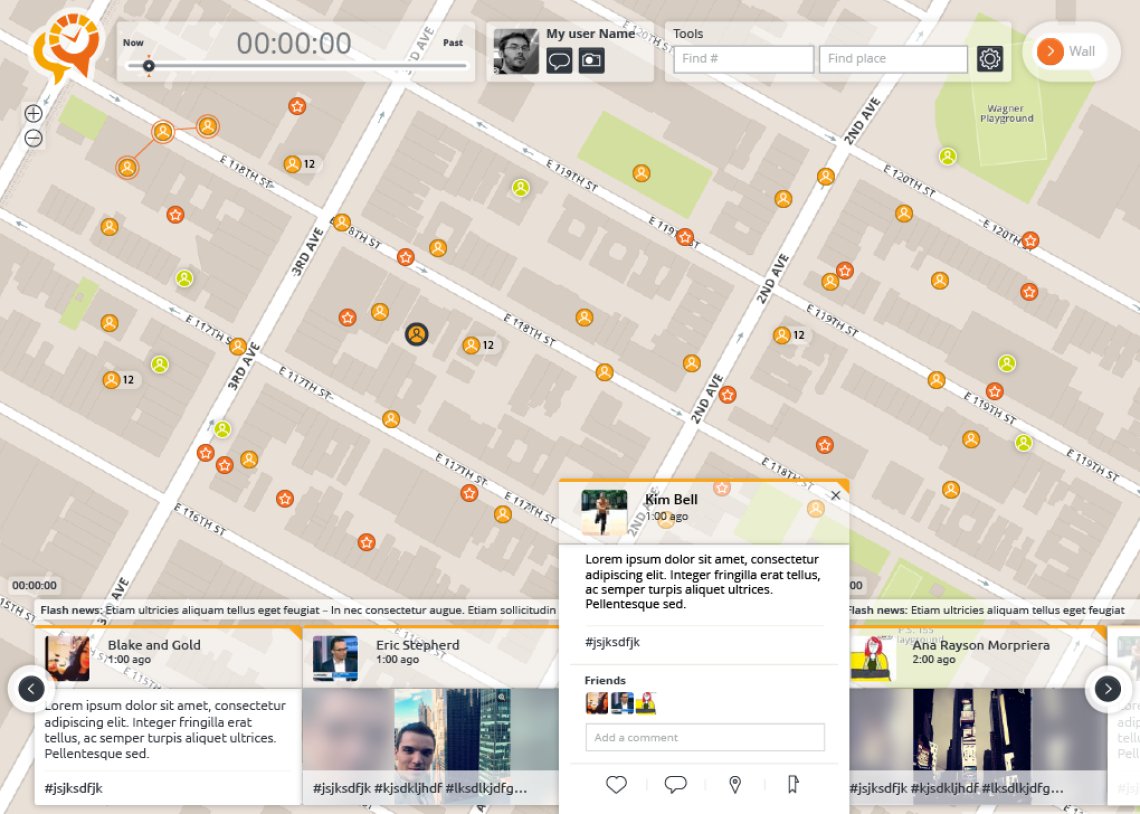
Task: Select the middle marker of the linked three-marker chain
Action: (x=163, y=132)
